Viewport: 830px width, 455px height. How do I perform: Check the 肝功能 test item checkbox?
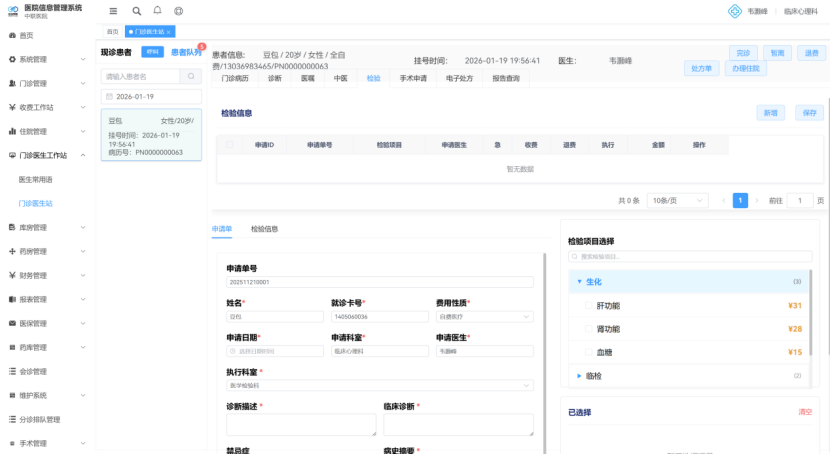point(588,306)
